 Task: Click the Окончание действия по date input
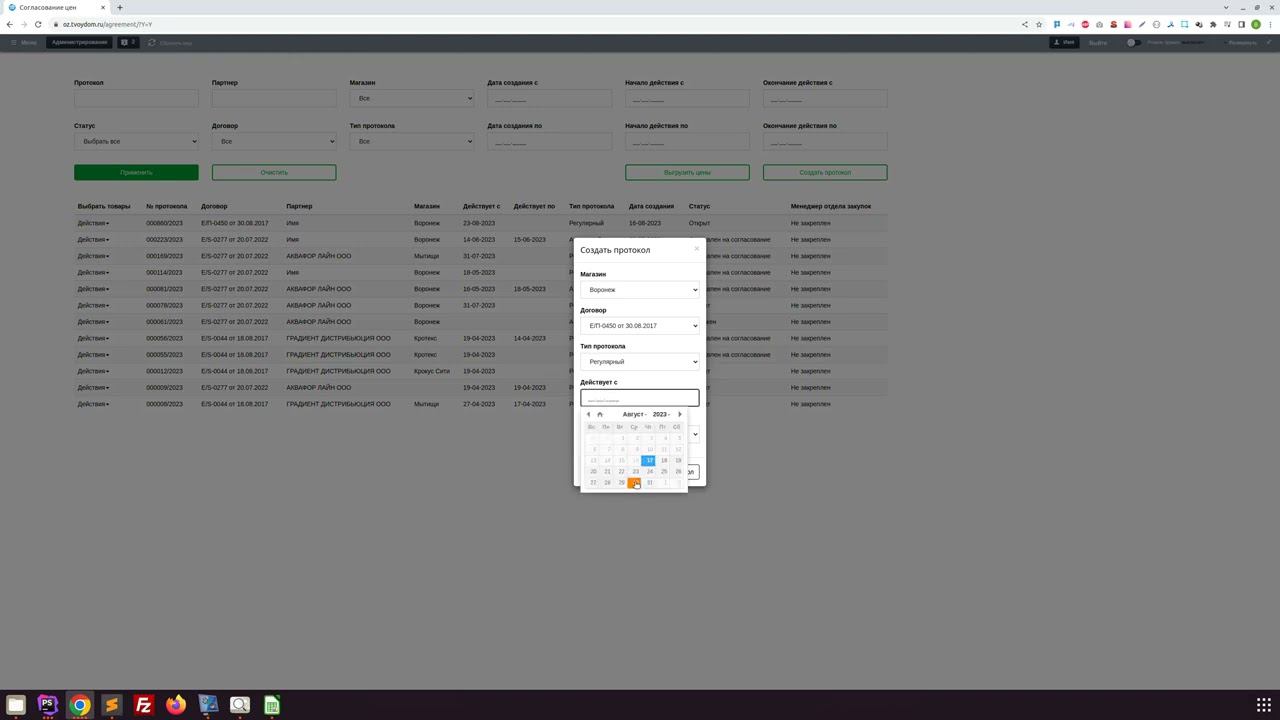click(825, 142)
